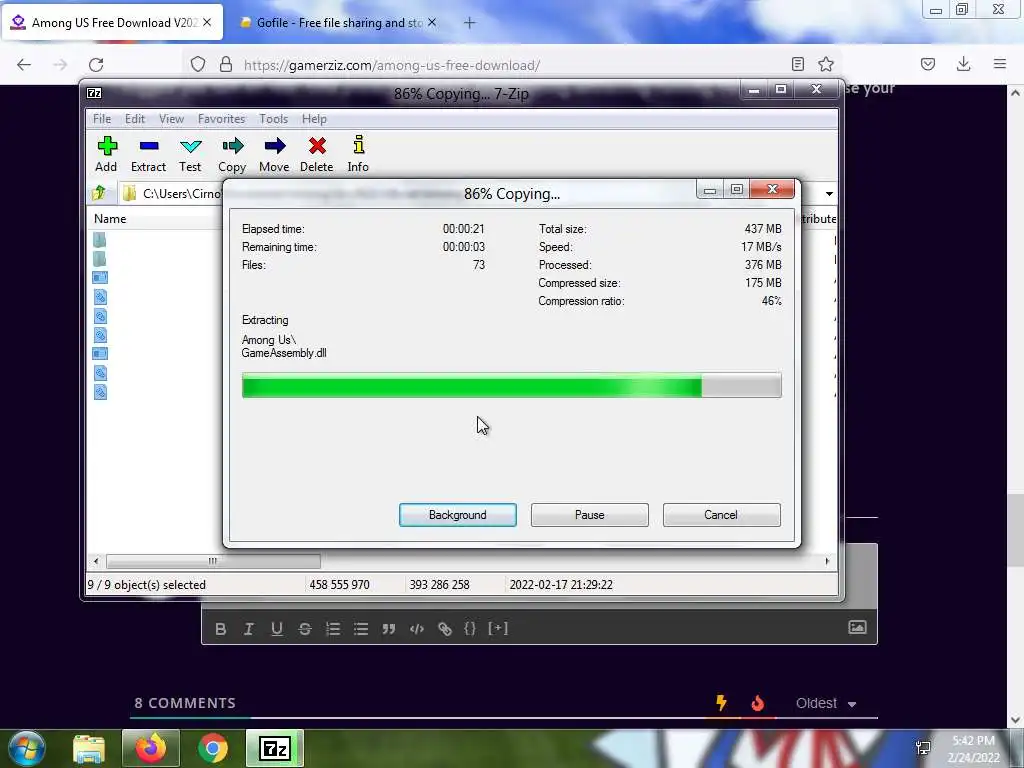Open the Firefox hamburger menu
The image size is (1024, 768).
[1000, 64]
